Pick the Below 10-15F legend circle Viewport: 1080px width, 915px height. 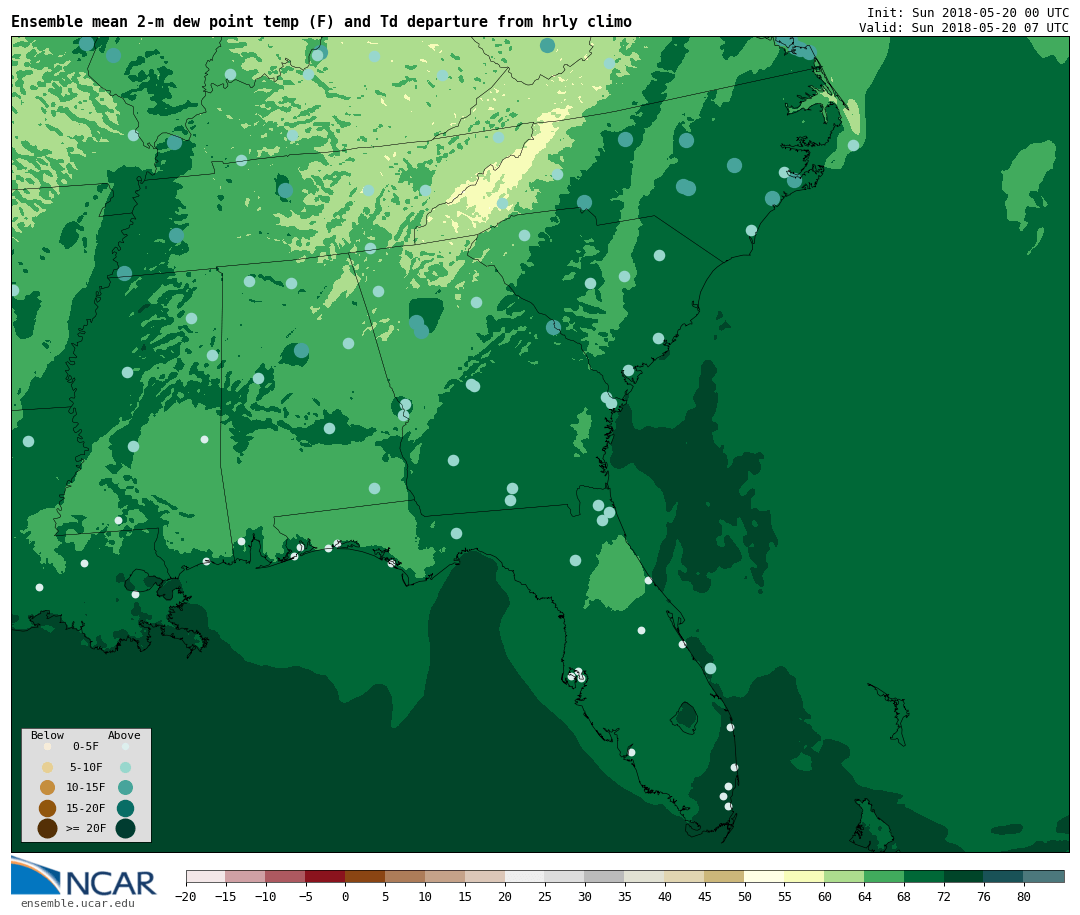[48, 788]
